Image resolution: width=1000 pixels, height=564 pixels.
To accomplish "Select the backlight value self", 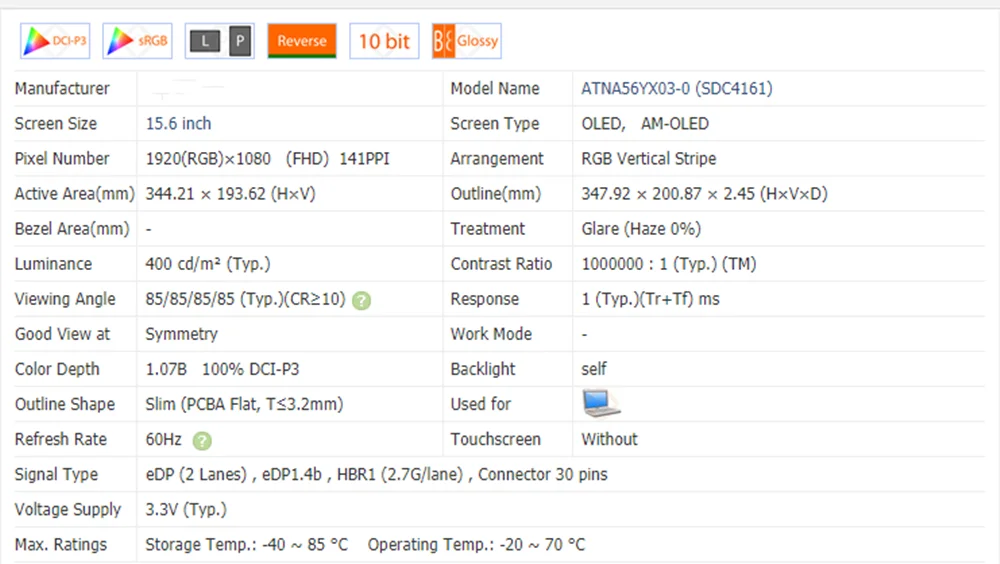I will click(x=594, y=369).
